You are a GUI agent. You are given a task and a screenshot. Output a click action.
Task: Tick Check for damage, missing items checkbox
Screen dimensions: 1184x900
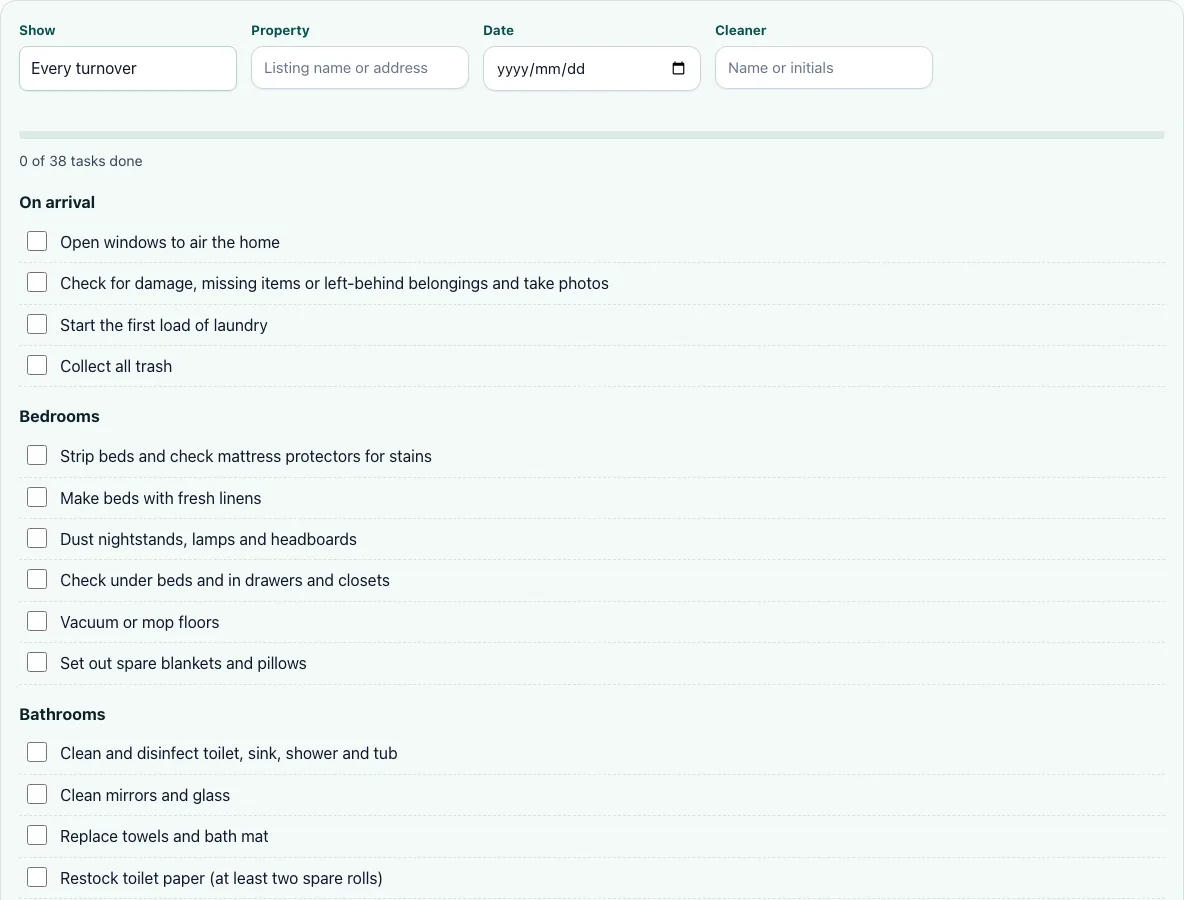click(x=37, y=282)
